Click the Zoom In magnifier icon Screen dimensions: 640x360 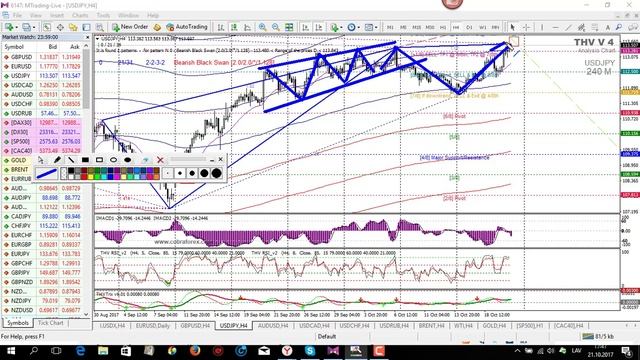tap(262, 27)
